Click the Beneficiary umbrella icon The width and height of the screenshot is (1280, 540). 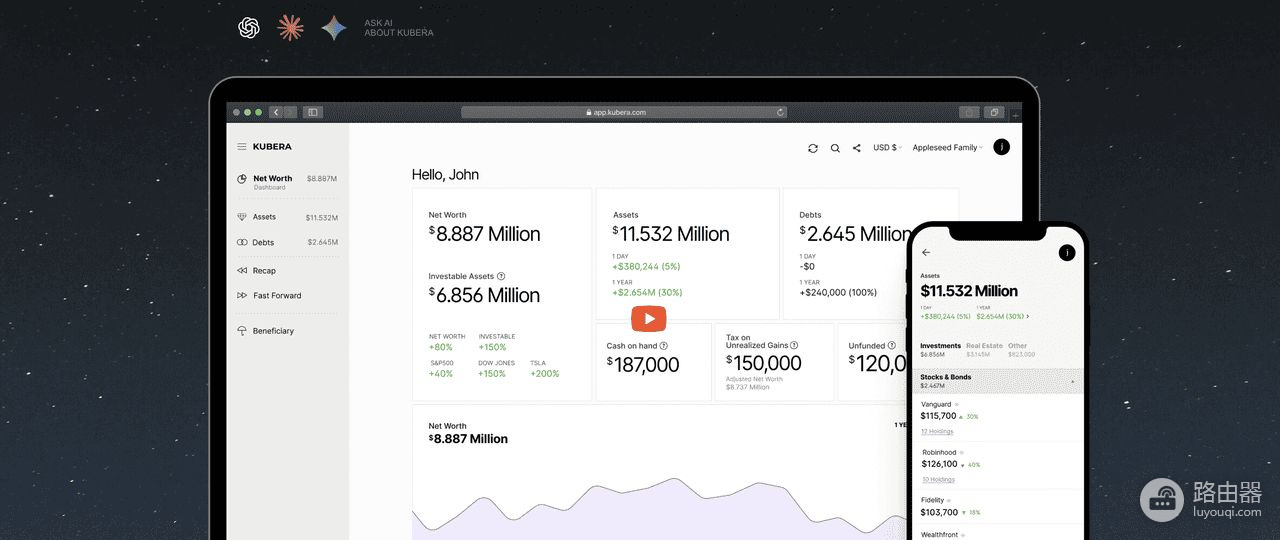[x=242, y=331]
